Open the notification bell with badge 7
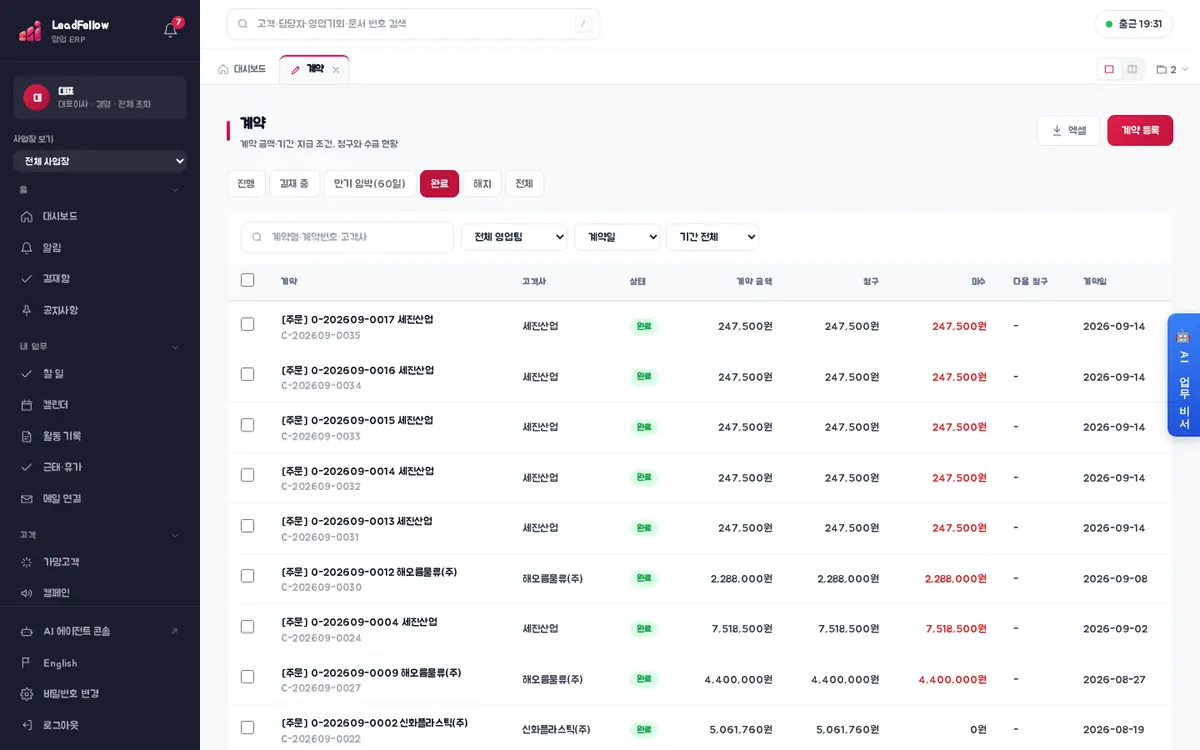 (171, 29)
